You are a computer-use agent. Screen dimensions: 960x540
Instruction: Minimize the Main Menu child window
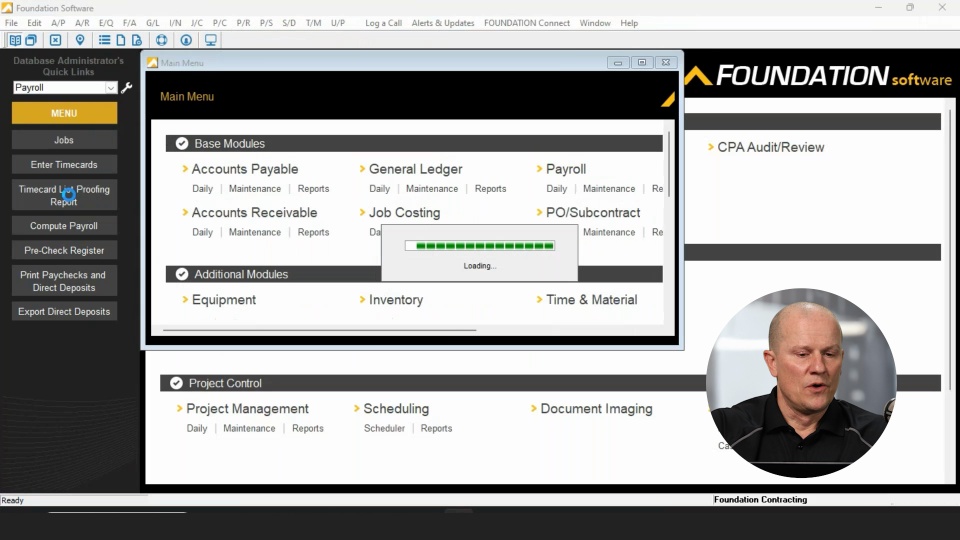(618, 62)
